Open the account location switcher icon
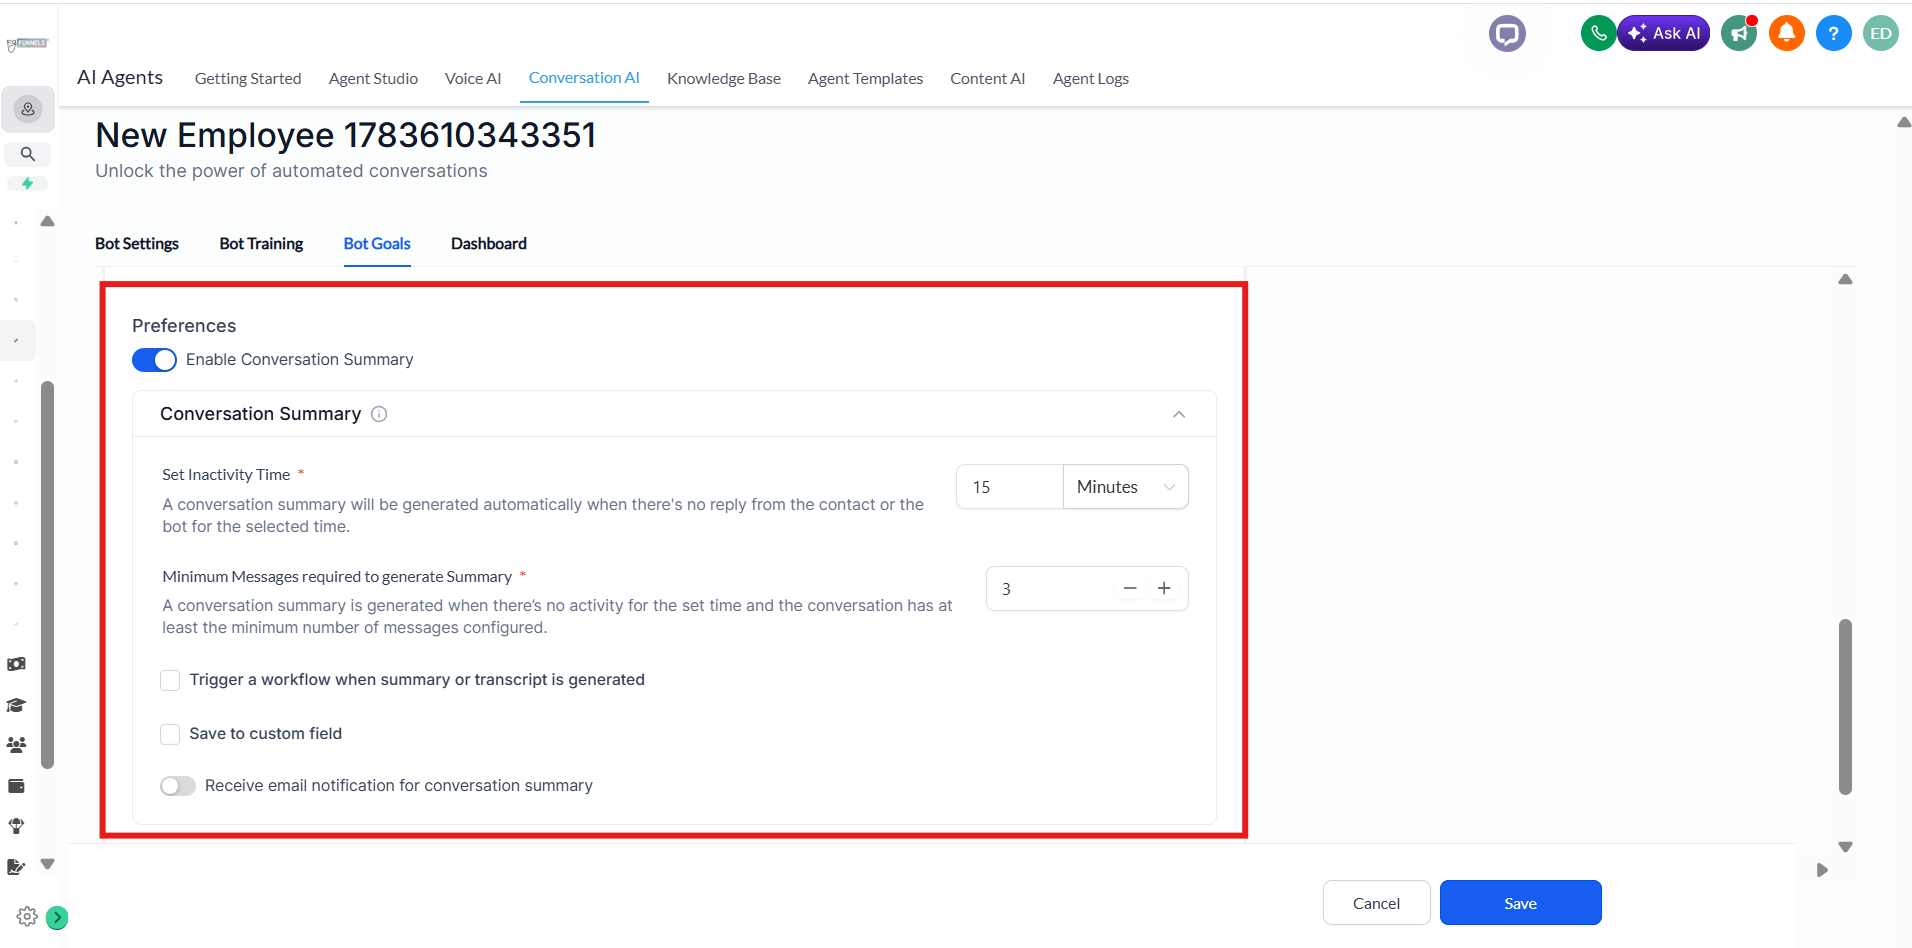 [x=28, y=109]
